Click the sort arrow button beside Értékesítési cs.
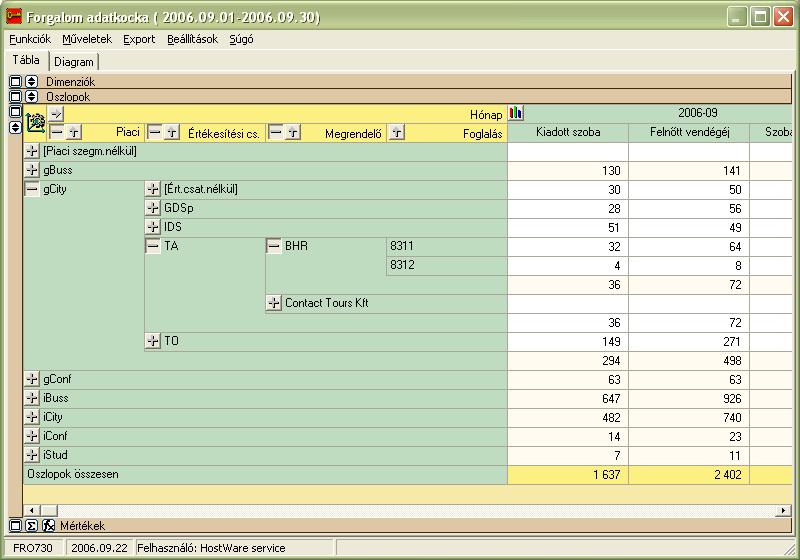The height and width of the screenshot is (560, 800). (172, 133)
